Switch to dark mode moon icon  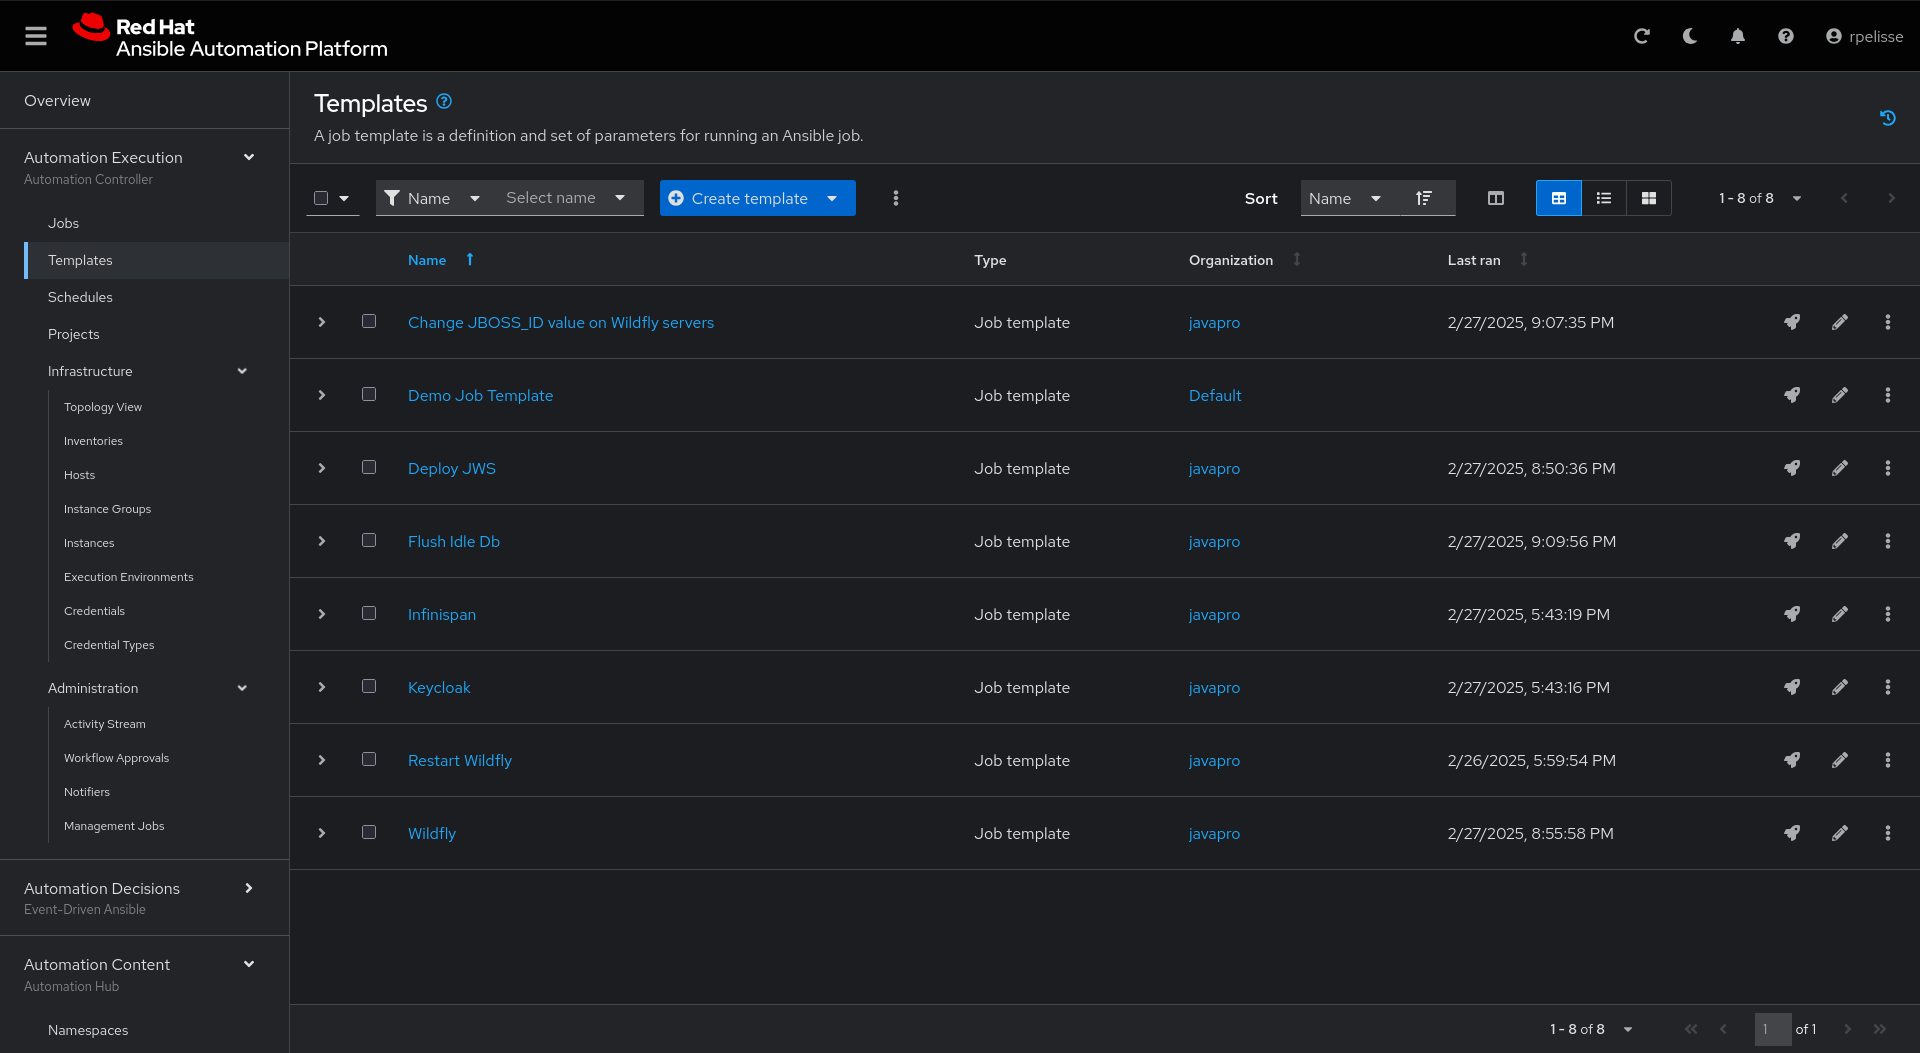pyautogui.click(x=1690, y=36)
